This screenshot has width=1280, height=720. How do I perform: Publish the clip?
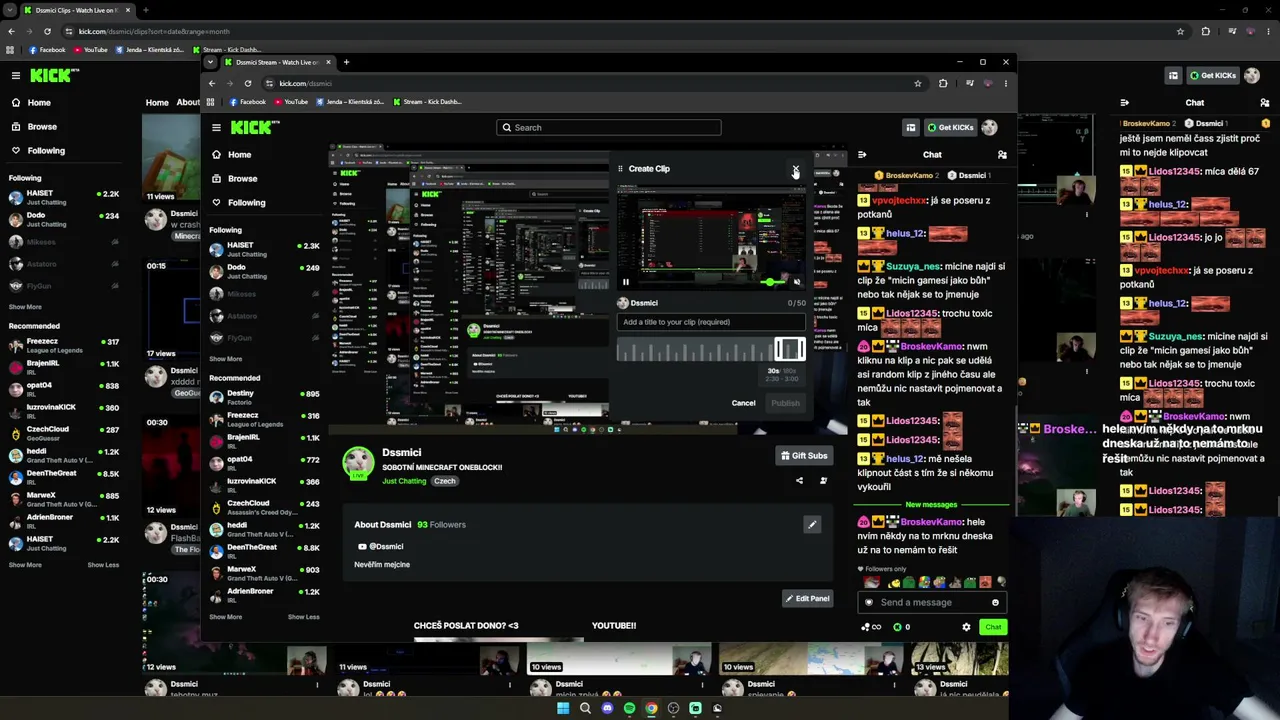pos(785,403)
